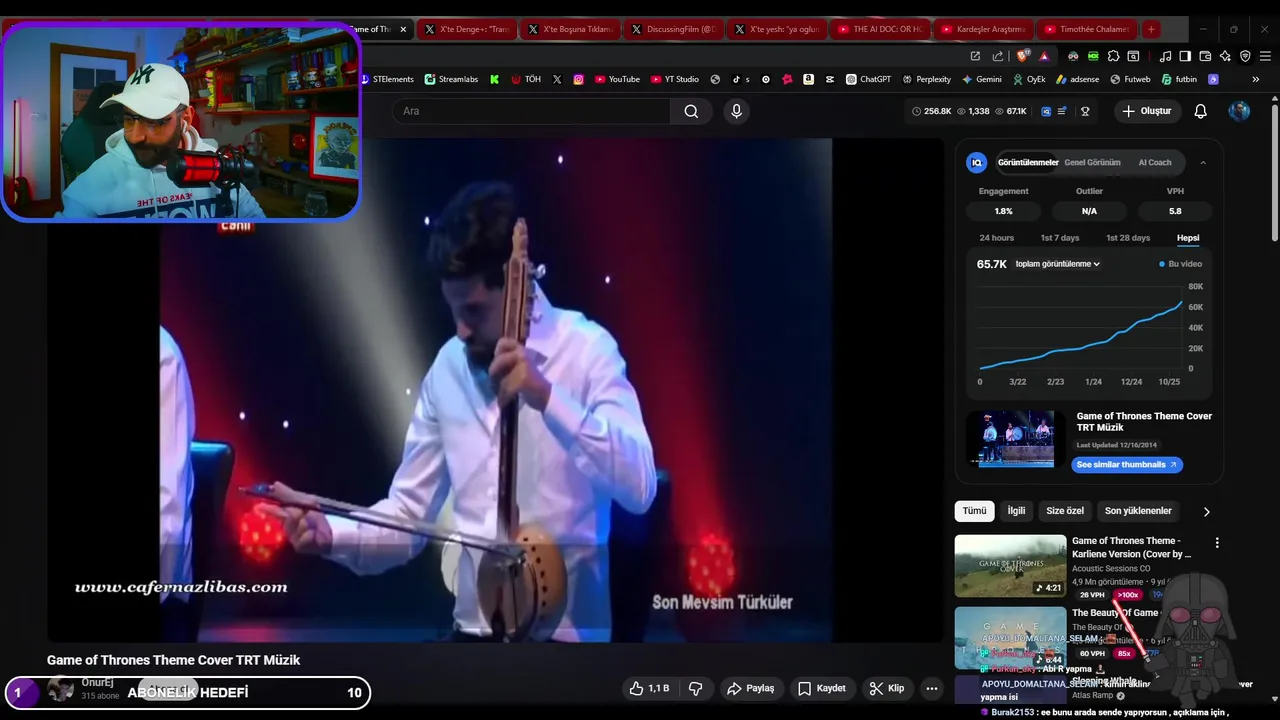This screenshot has width=1280, height=720.
Task: Open Karliene Version video thumbnail
Action: (x=1010, y=566)
